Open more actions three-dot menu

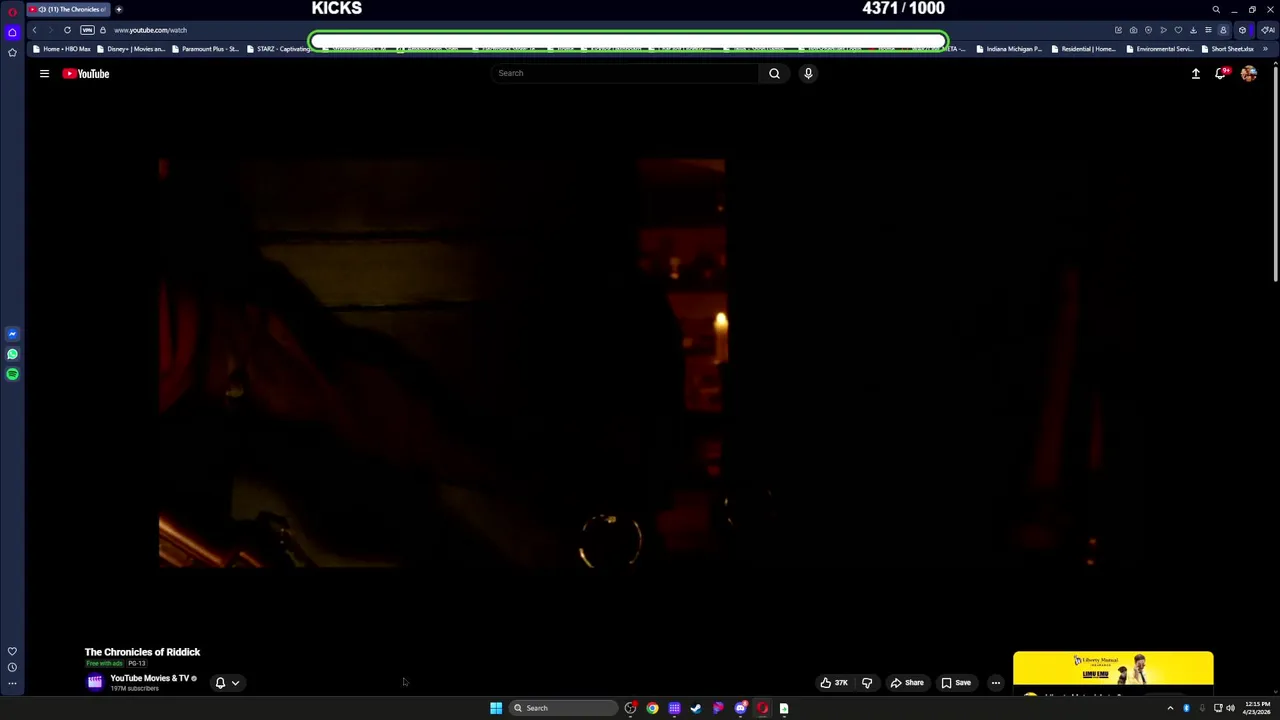click(995, 683)
